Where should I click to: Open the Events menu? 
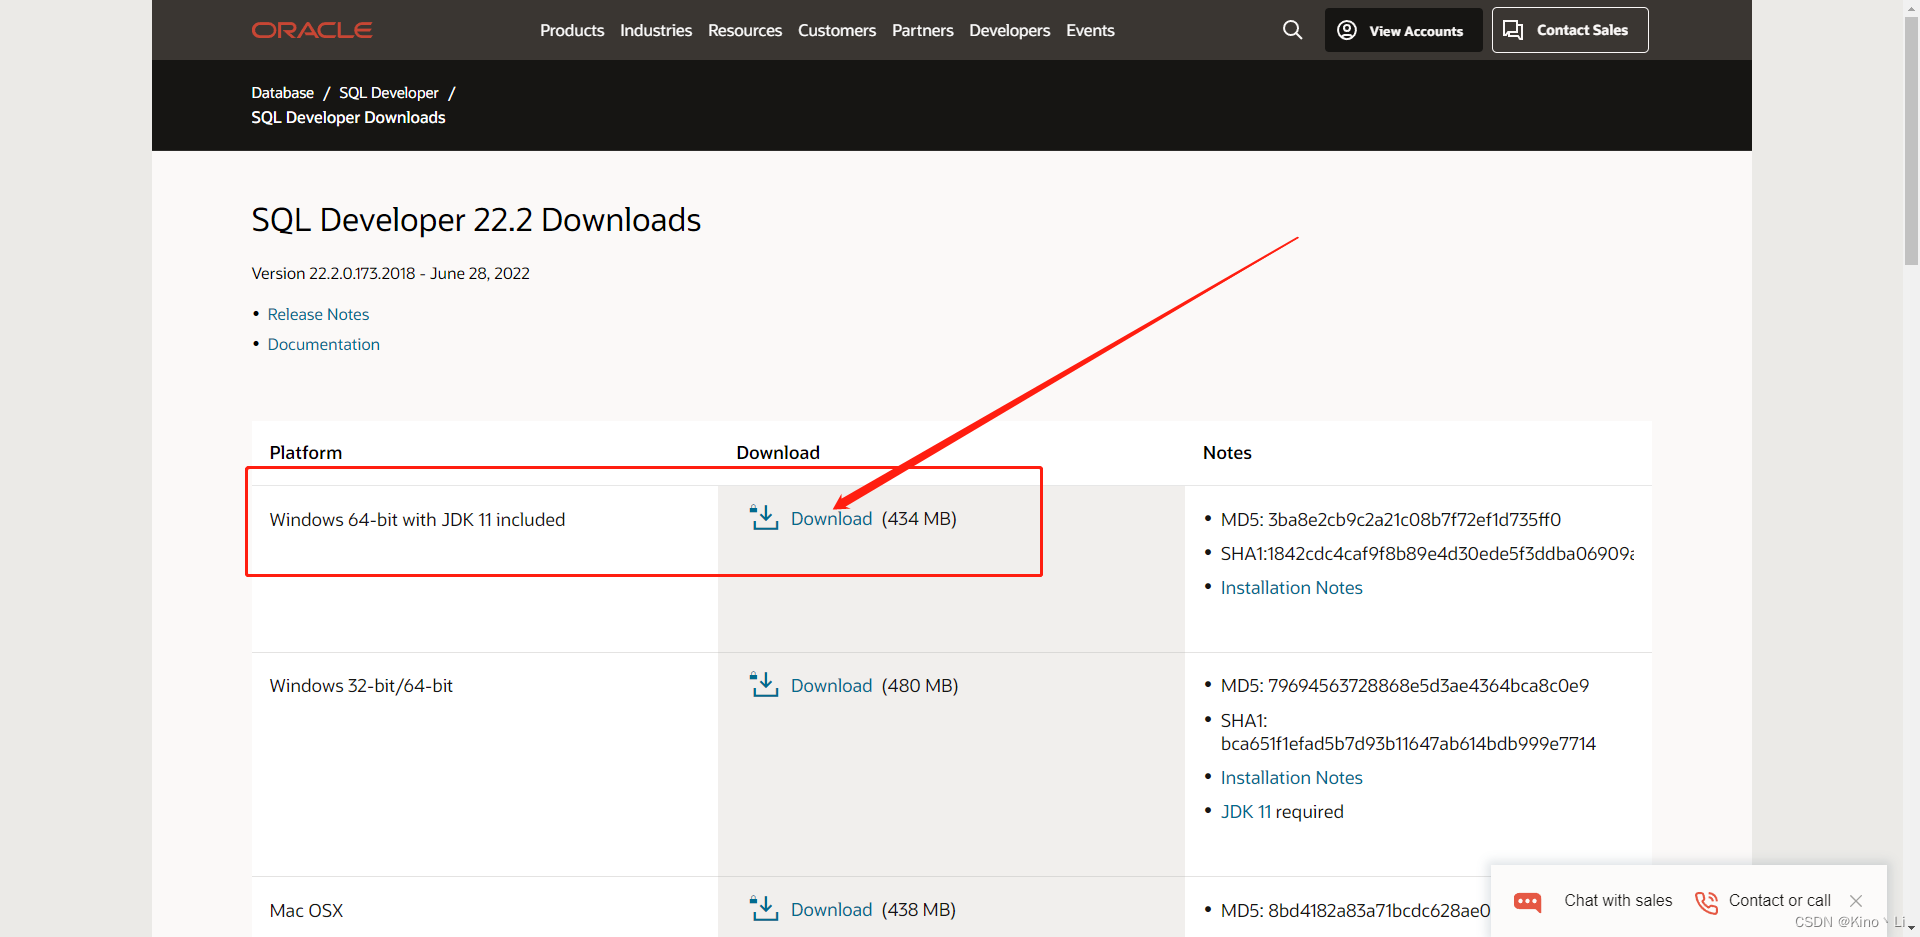click(1090, 30)
